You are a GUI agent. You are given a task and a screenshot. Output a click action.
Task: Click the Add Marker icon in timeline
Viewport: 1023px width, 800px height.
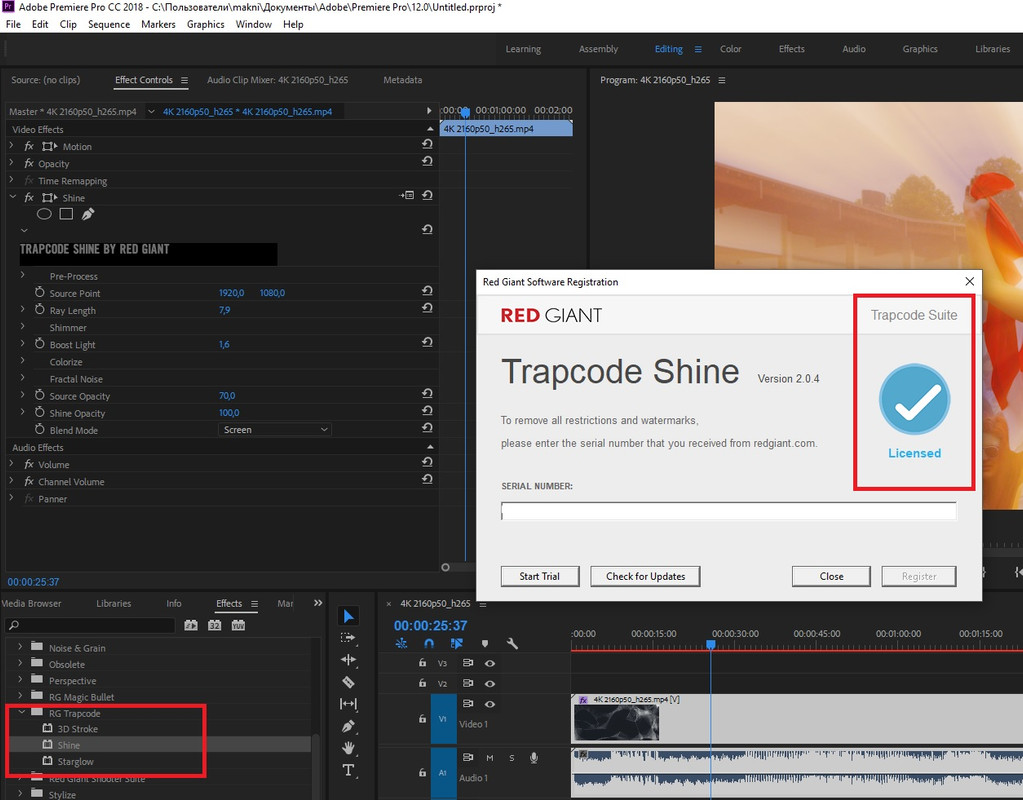(x=485, y=643)
